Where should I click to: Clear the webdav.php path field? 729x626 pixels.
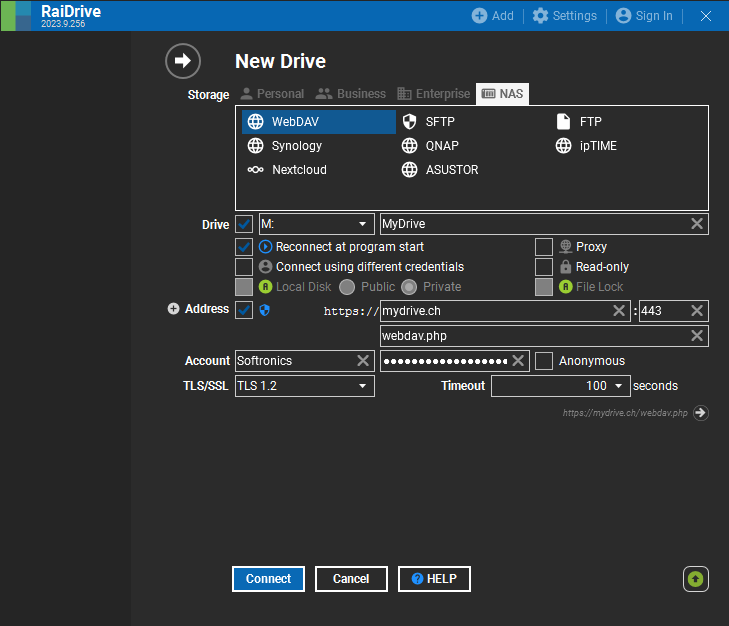[x=696, y=336]
